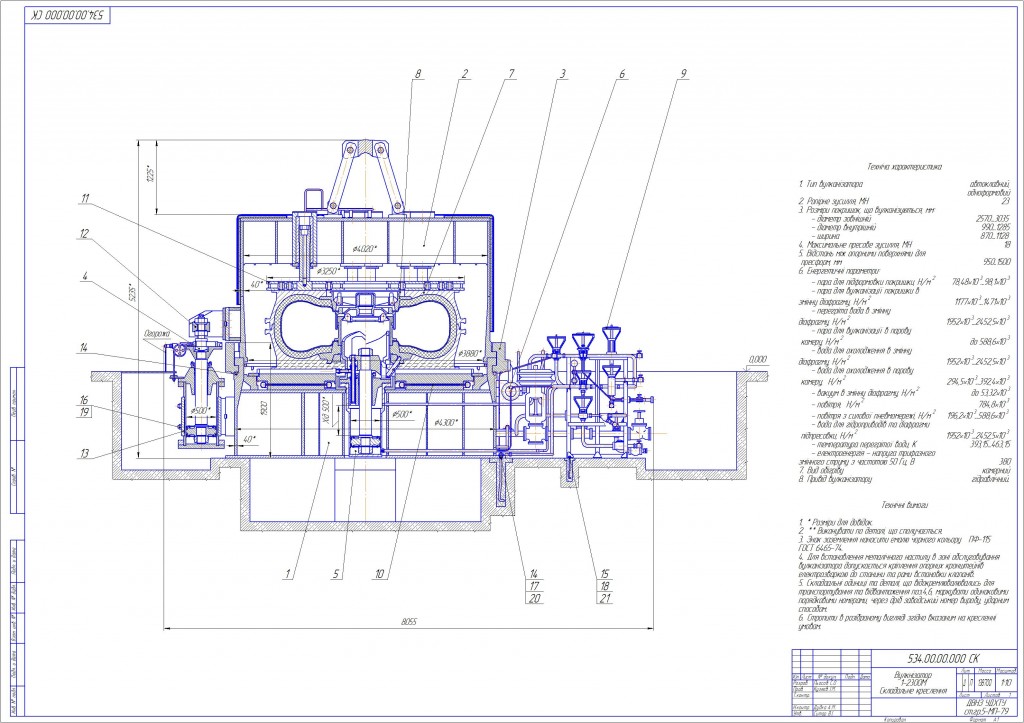Click the '2570...3035' outer diameter value
The image size is (1024, 723).
click(x=992, y=219)
